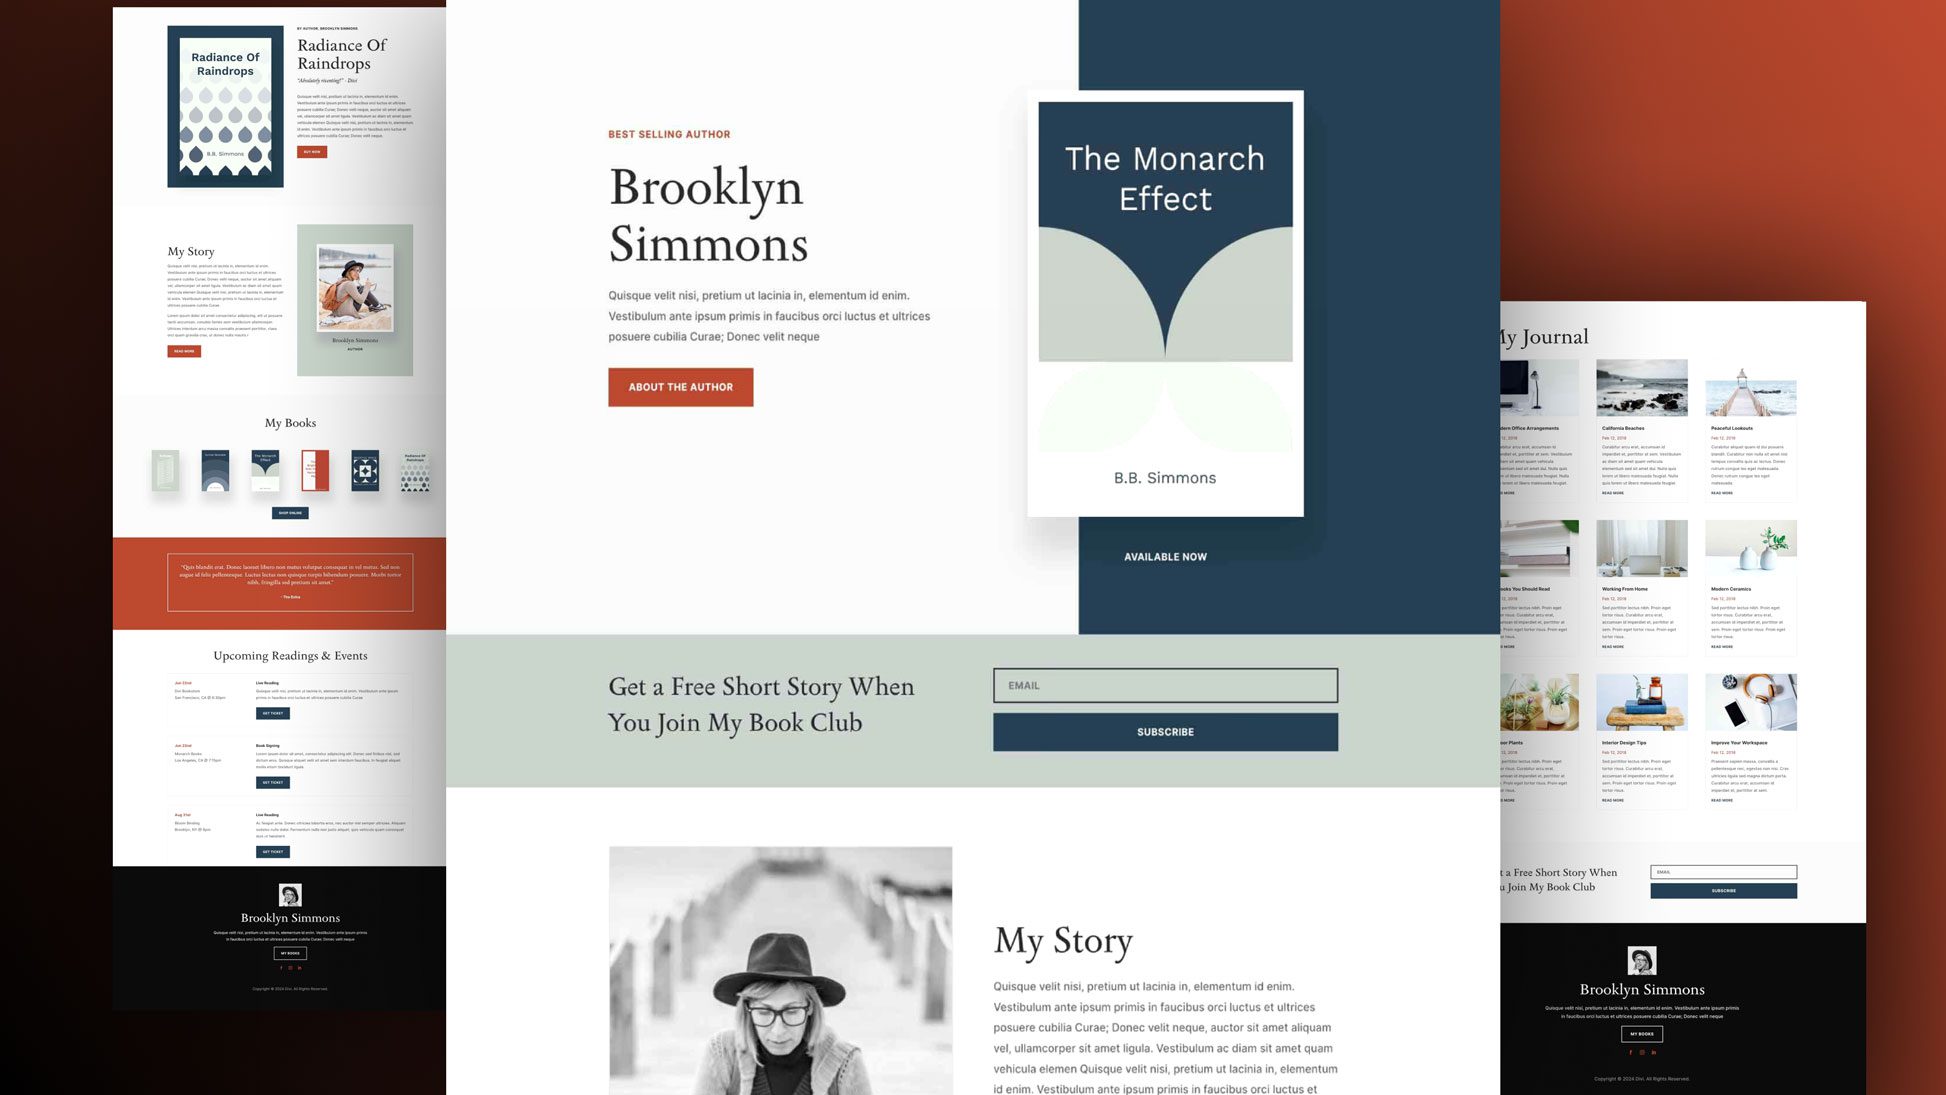Viewport: 1946px width, 1095px height.
Task: Select the 'My Story' menu section
Action: (190, 249)
